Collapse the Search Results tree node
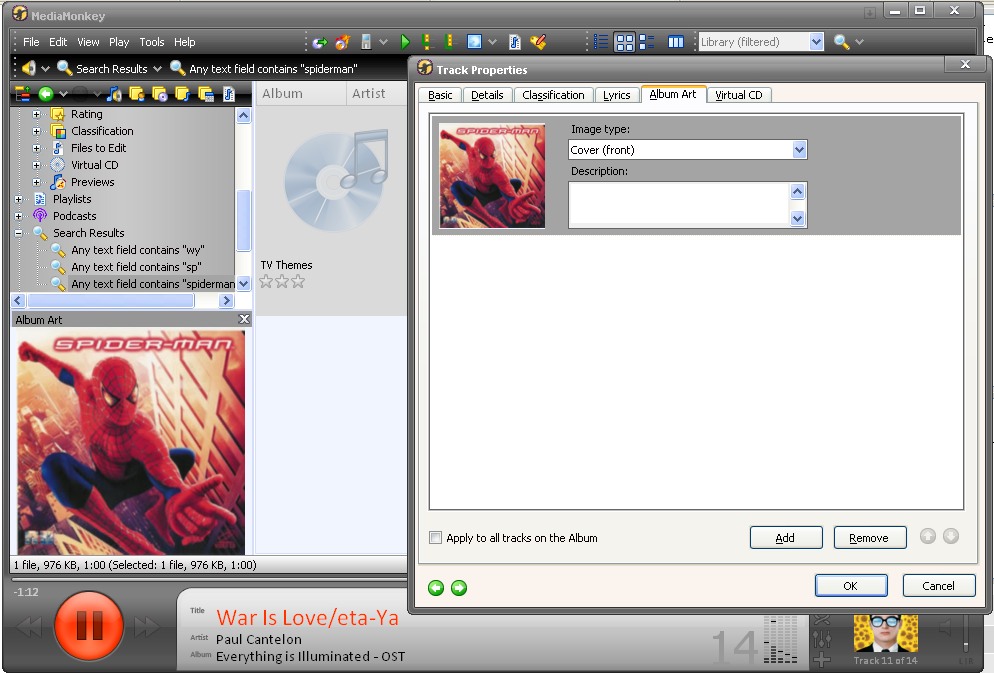 click(19, 233)
